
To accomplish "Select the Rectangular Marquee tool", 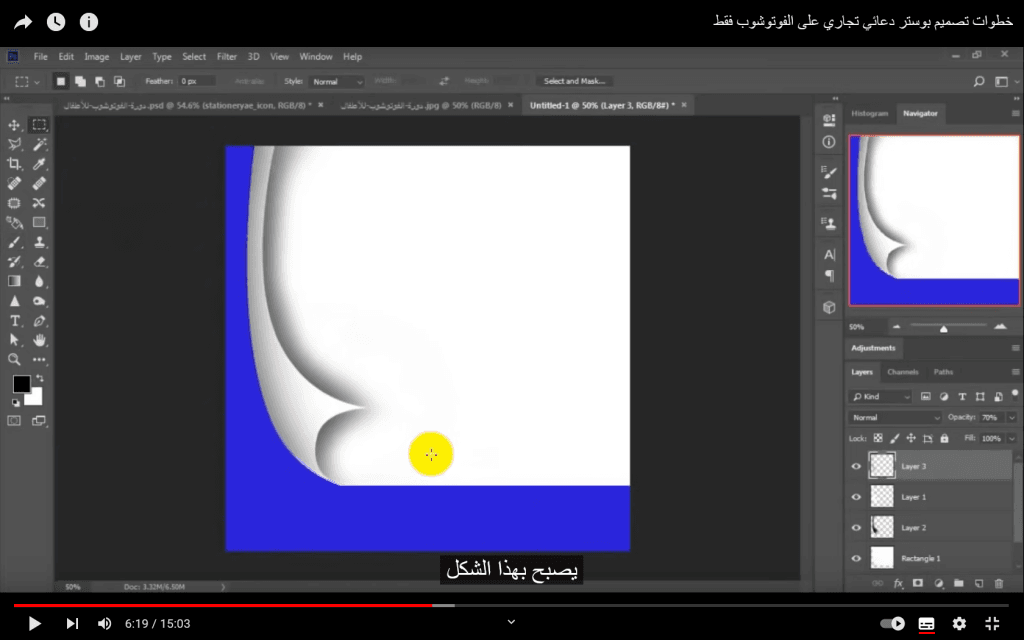I will (39, 125).
